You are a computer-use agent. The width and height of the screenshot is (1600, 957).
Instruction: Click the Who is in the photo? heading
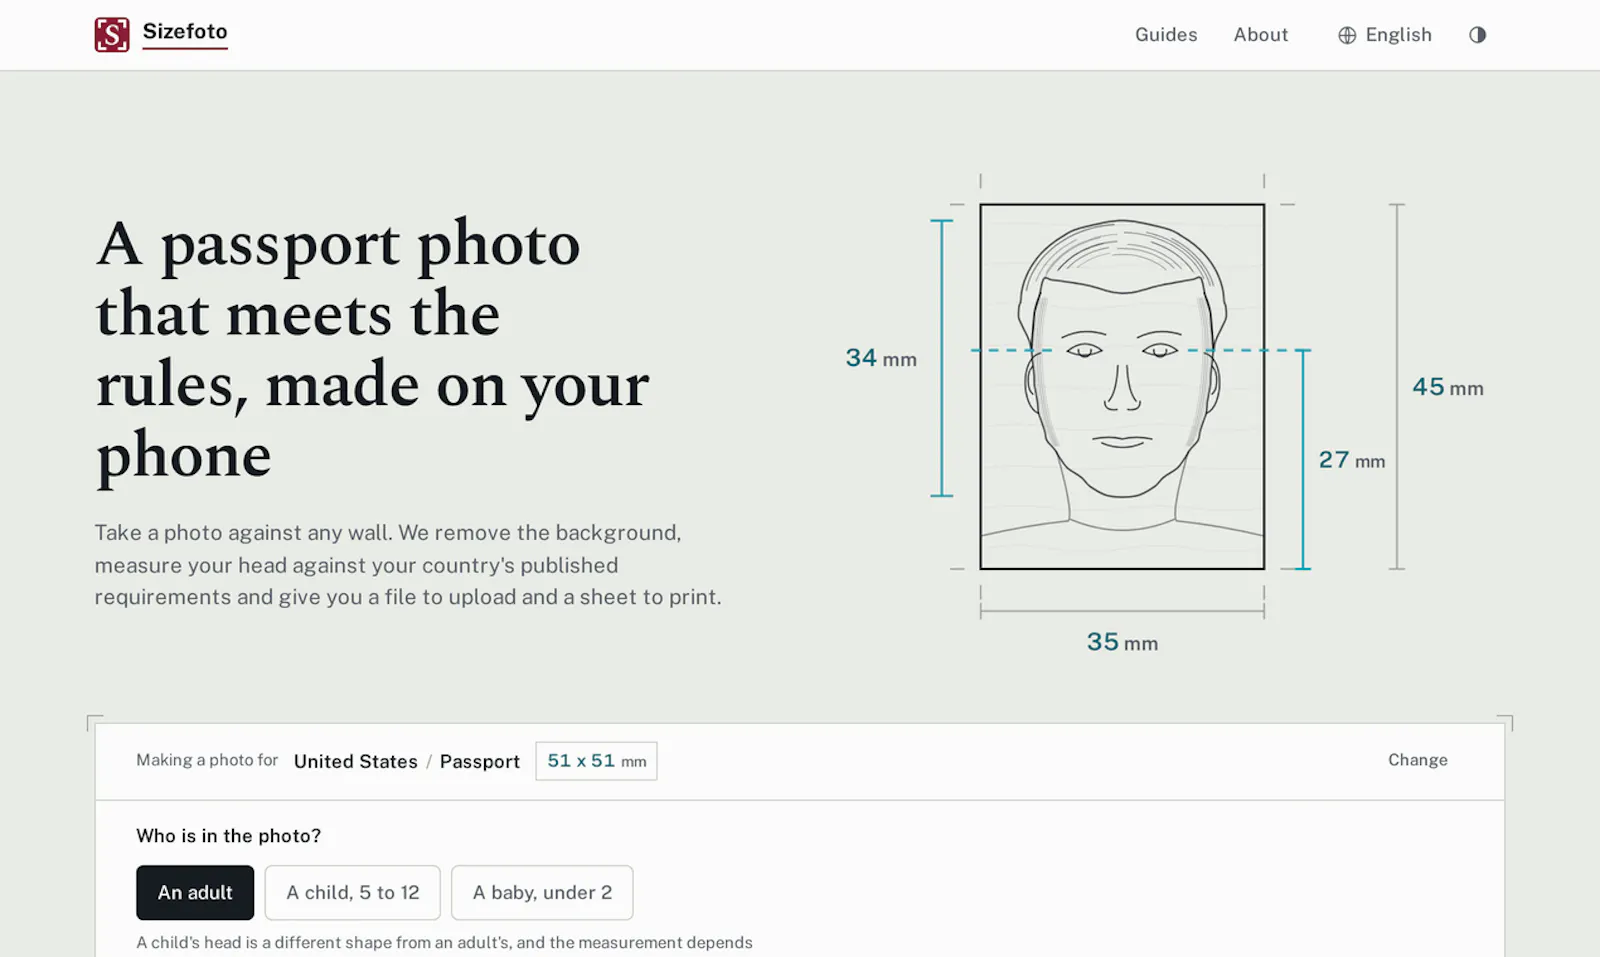coord(229,836)
